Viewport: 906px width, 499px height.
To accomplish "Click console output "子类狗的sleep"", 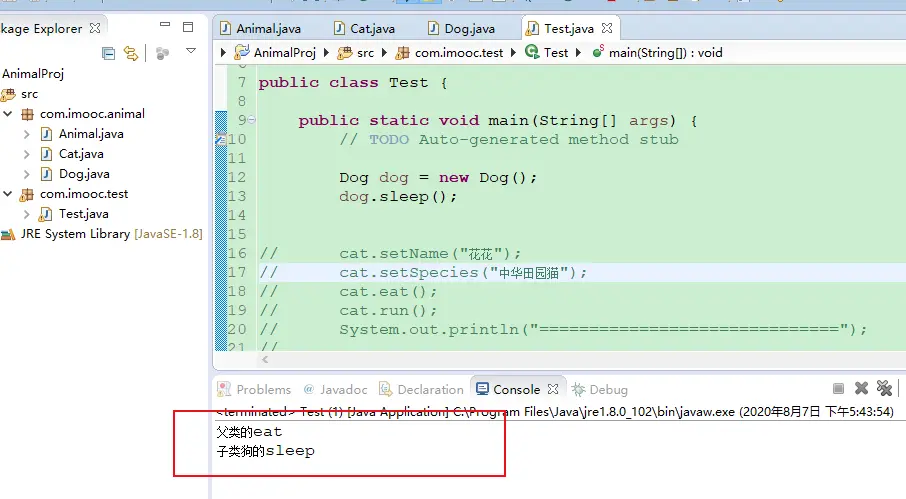I will click(x=266, y=451).
